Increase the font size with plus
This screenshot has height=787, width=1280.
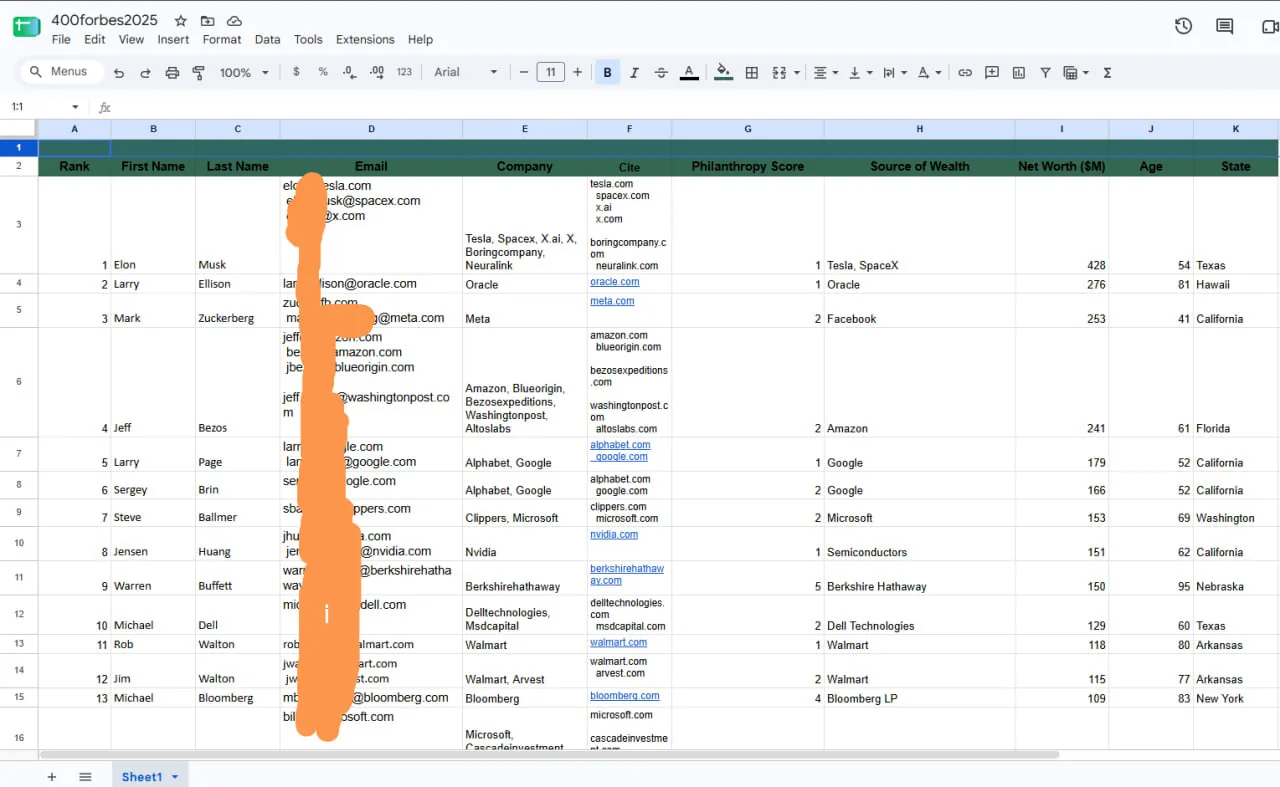pos(577,72)
